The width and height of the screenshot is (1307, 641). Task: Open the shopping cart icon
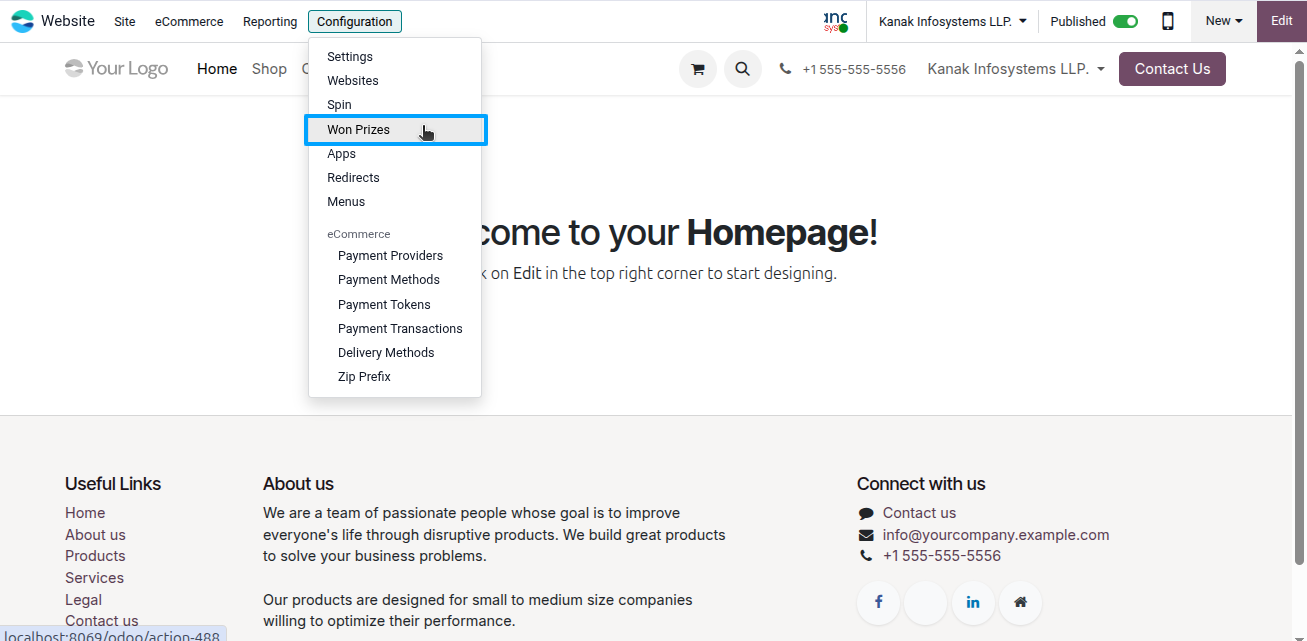698,69
